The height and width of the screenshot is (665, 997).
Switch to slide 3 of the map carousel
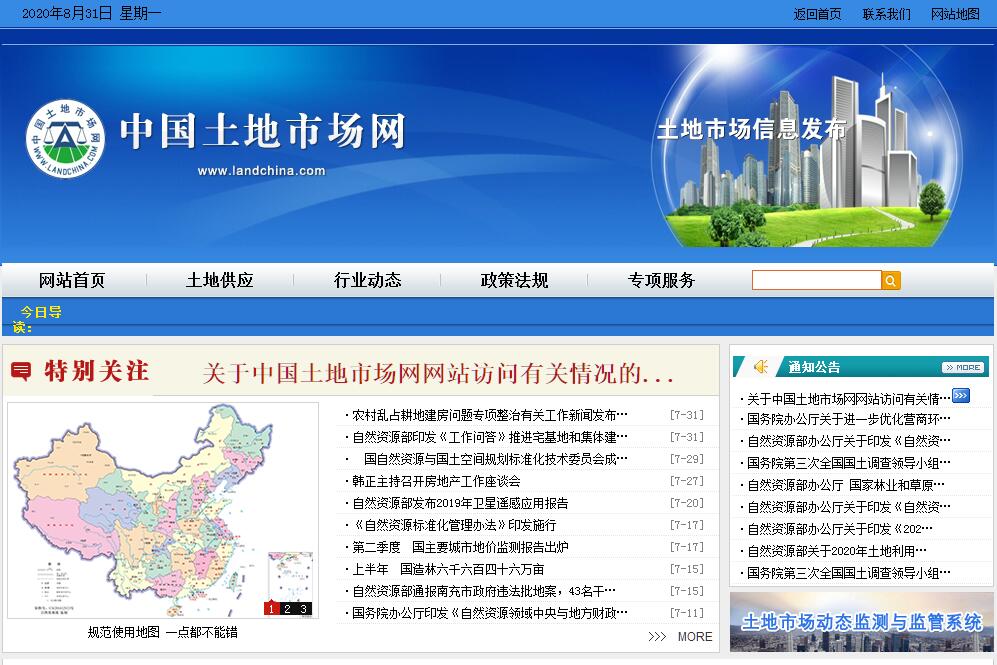pos(303,608)
